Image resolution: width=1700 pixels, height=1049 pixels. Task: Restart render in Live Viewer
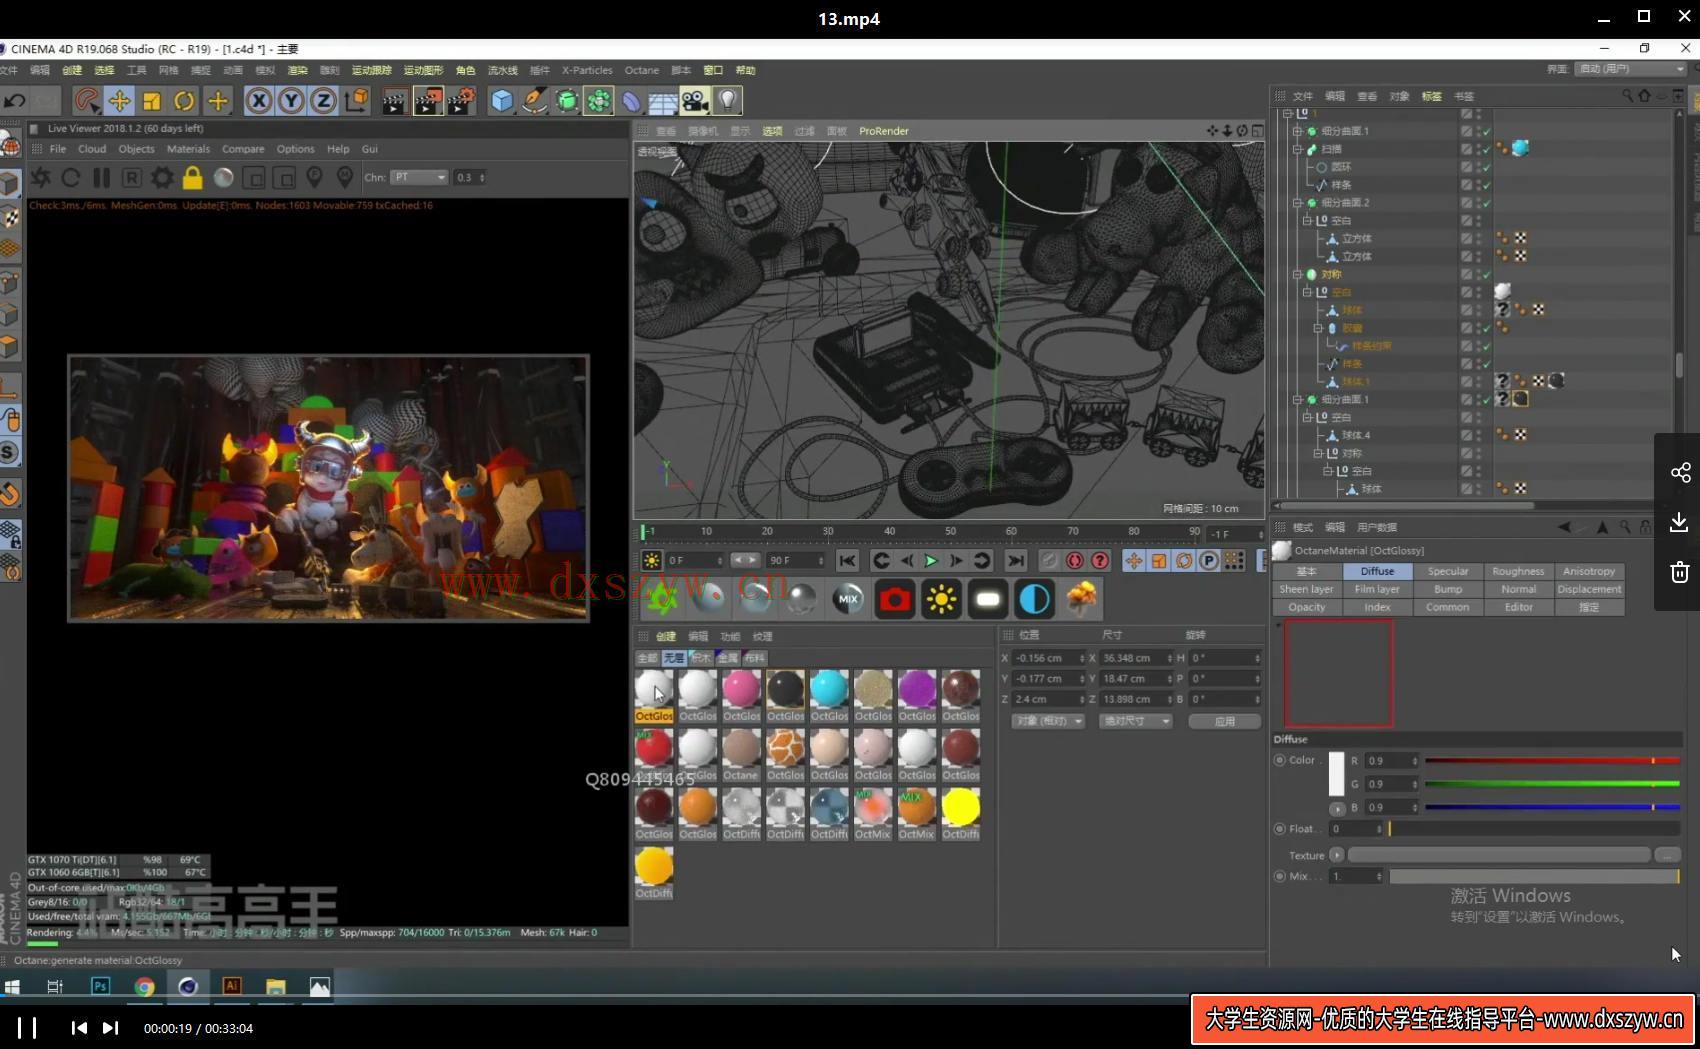[x=71, y=177]
